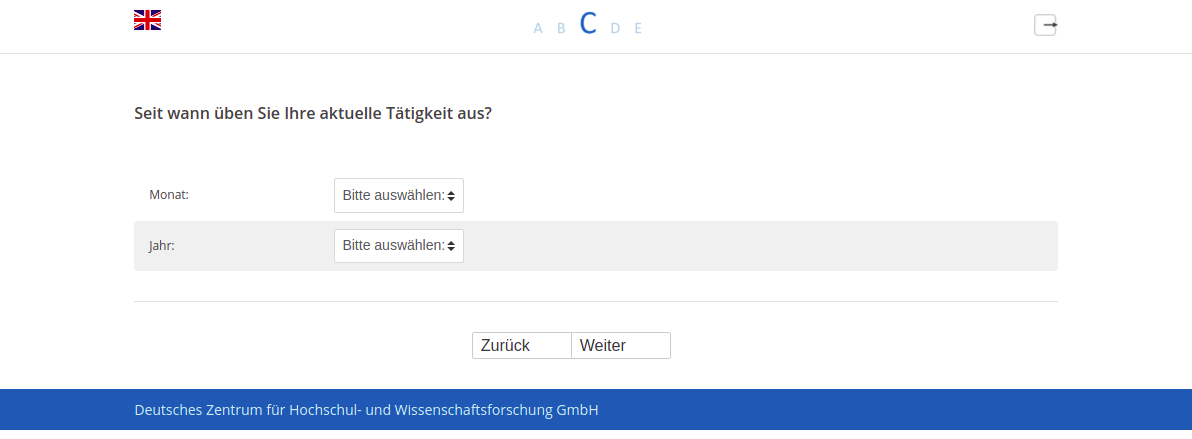Click the Jahr: label
Viewport: 1192px width, 439px height.
[x=162, y=246]
